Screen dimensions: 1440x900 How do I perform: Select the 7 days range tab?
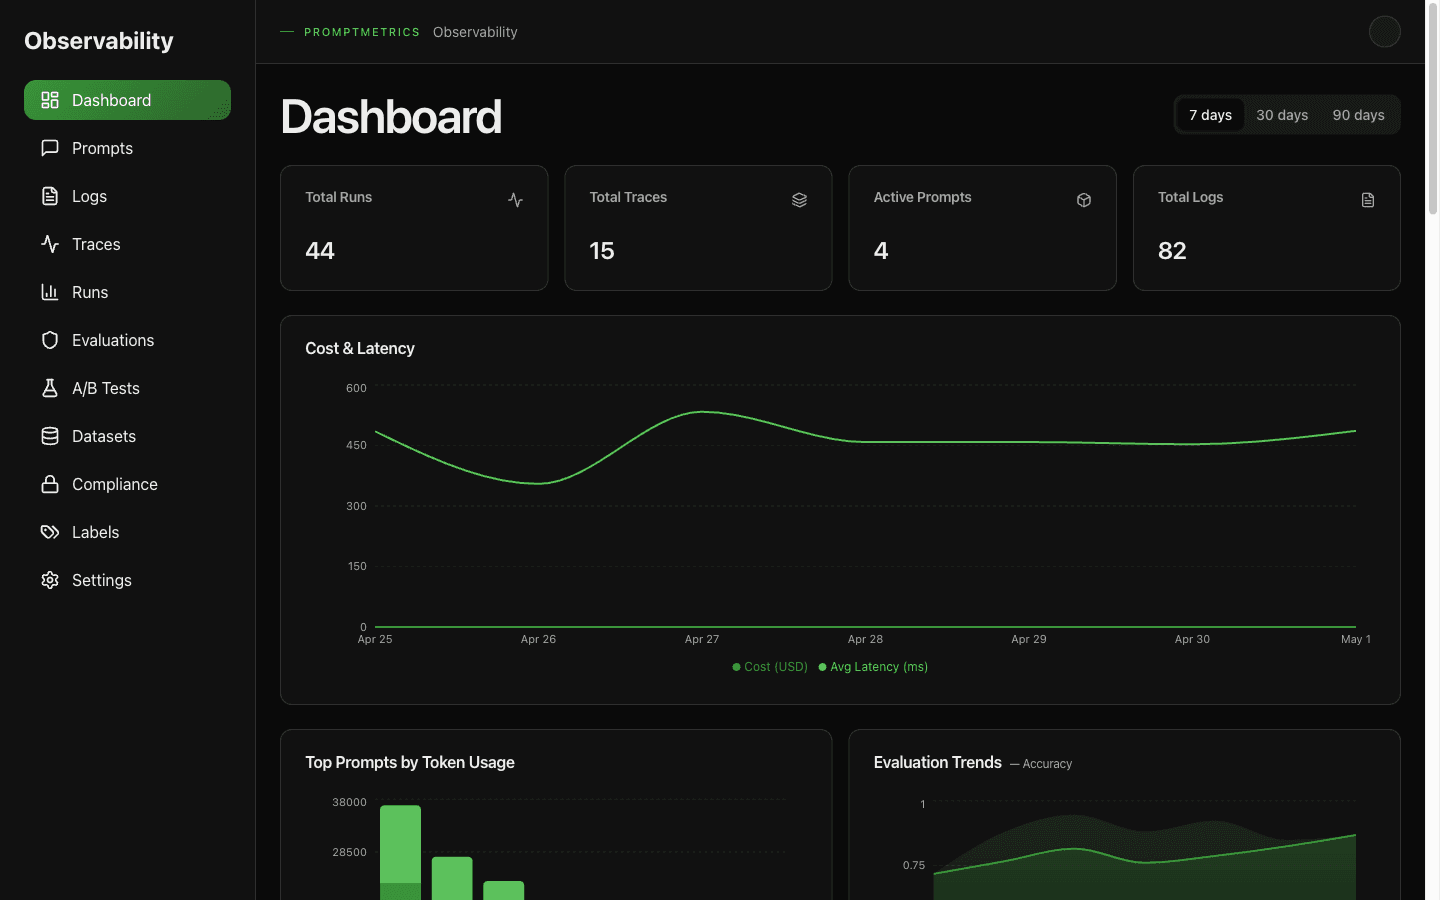pos(1210,115)
